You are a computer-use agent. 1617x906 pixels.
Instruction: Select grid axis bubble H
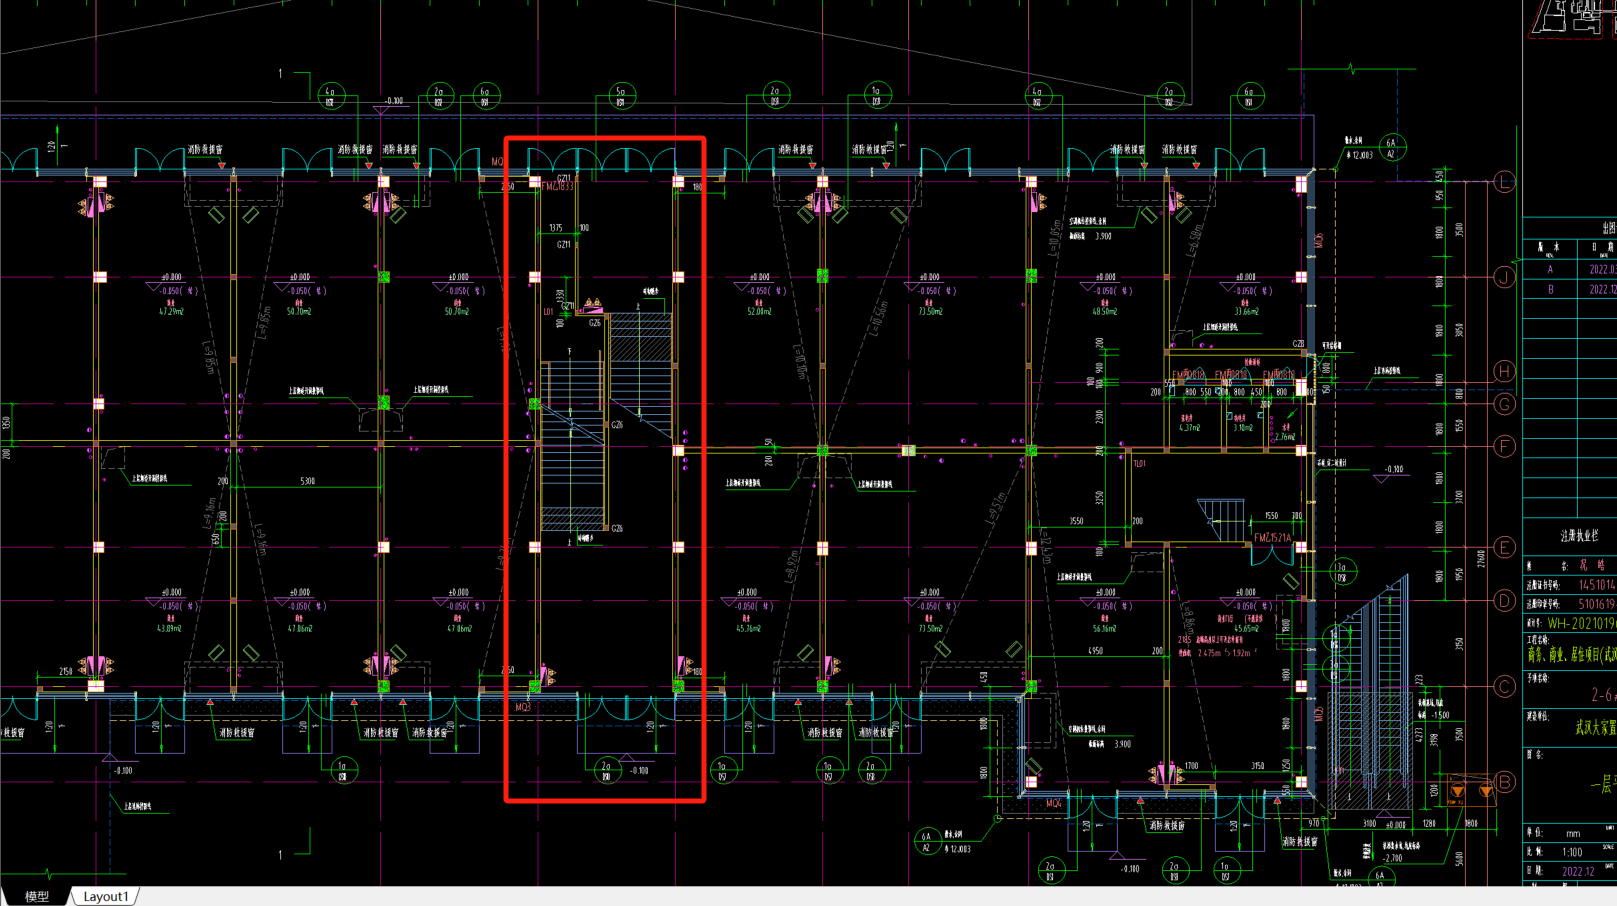click(1504, 371)
